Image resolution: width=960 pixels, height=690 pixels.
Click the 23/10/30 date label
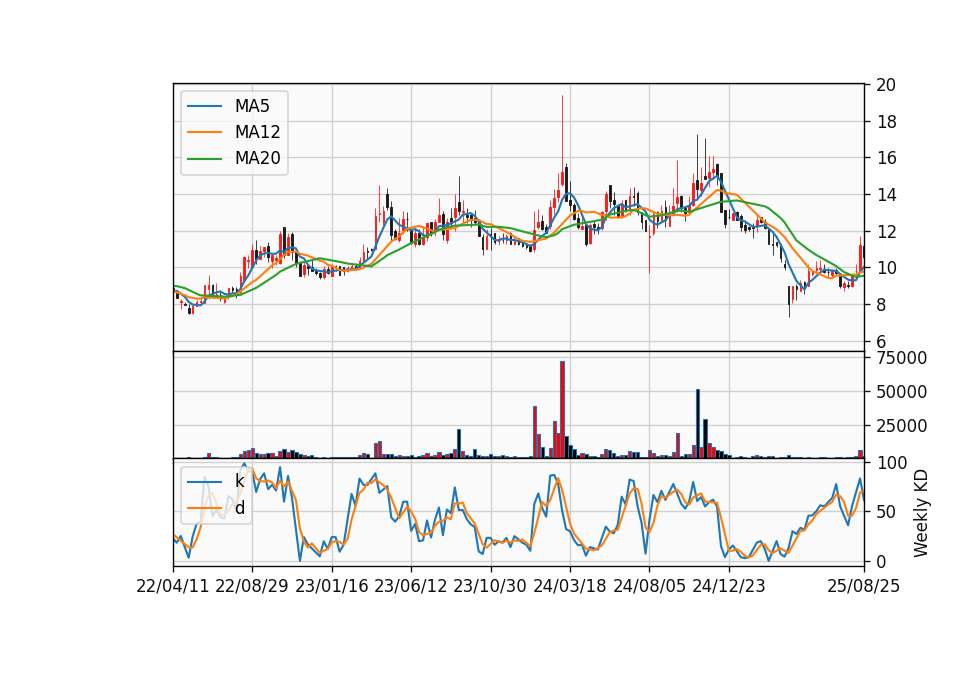(x=490, y=586)
